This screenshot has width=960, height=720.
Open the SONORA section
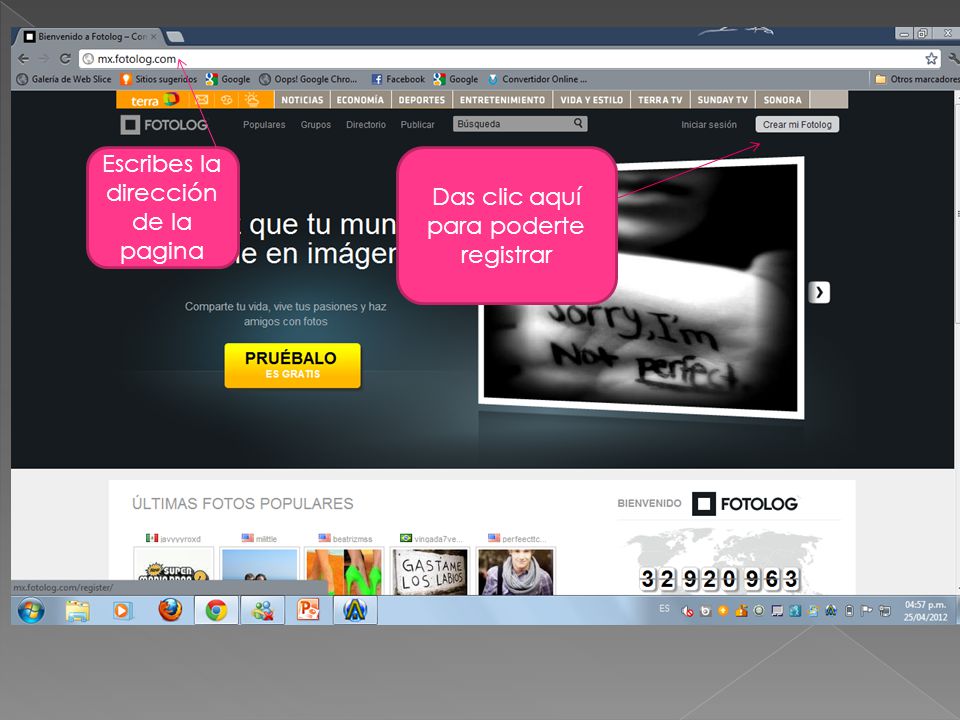click(x=782, y=100)
